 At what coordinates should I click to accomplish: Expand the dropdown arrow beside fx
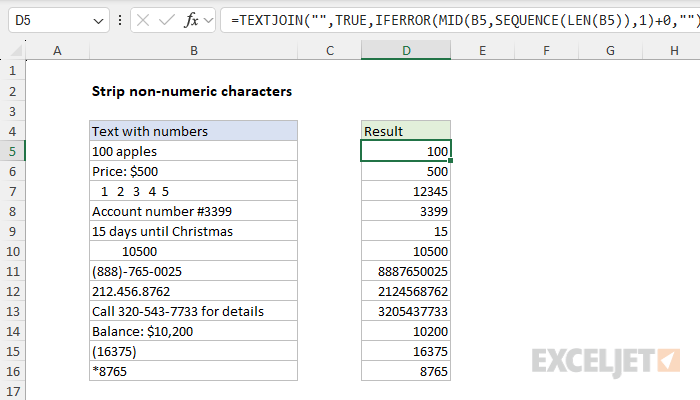pyautogui.click(x=208, y=21)
